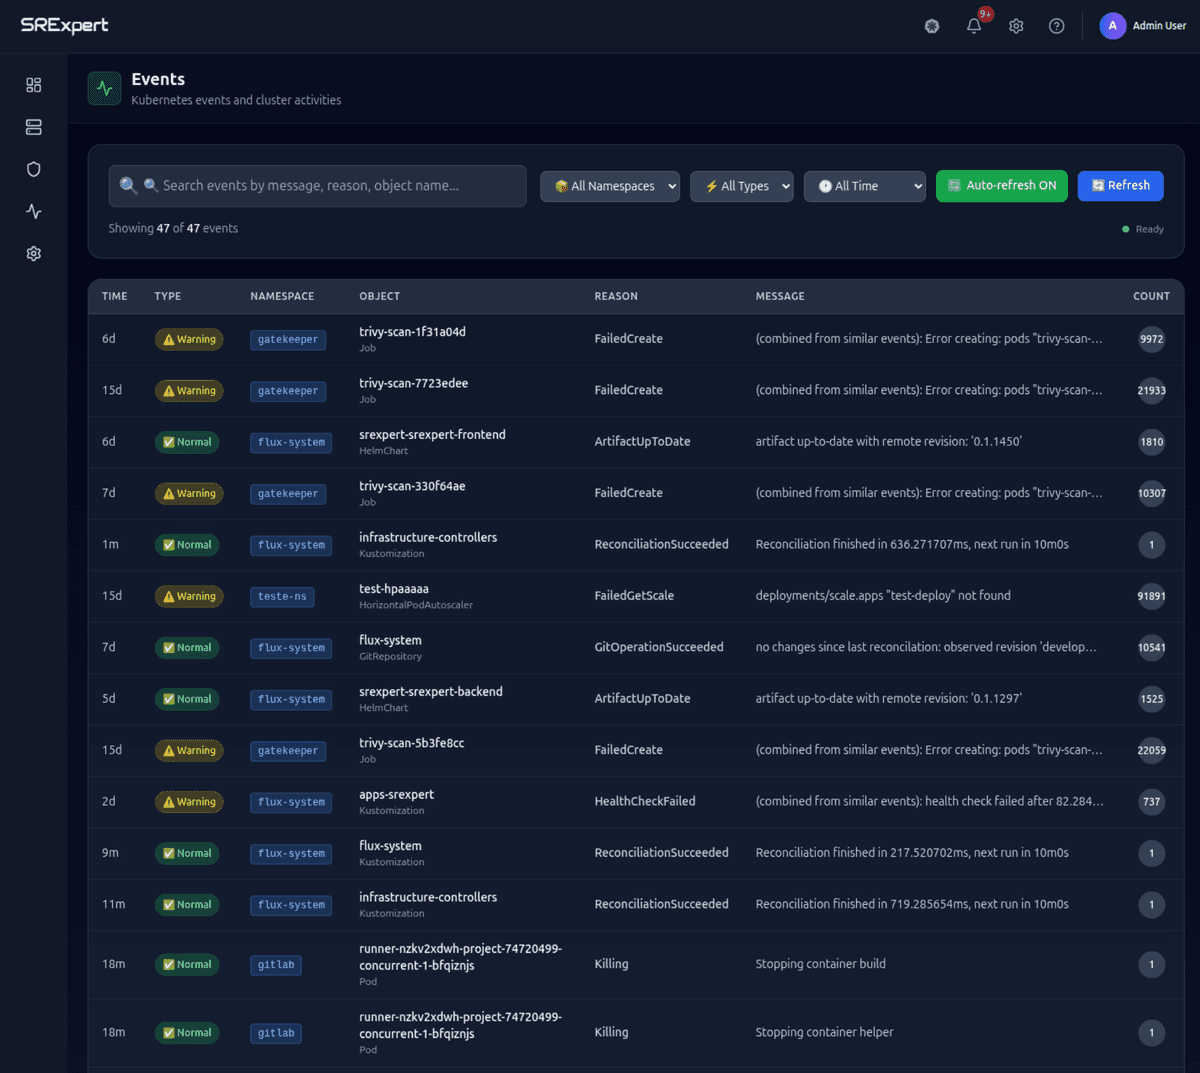Click the cluster snowflake icon in the top bar
The height and width of the screenshot is (1073, 1200).
point(931,26)
